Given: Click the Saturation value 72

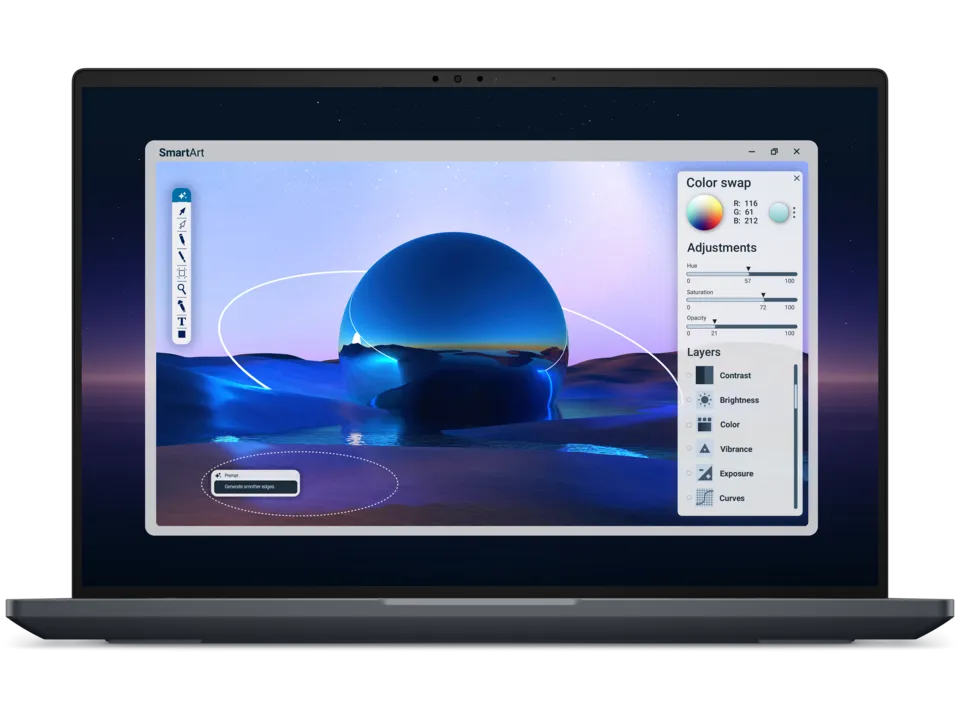Looking at the screenshot, I should pyautogui.click(x=763, y=307).
